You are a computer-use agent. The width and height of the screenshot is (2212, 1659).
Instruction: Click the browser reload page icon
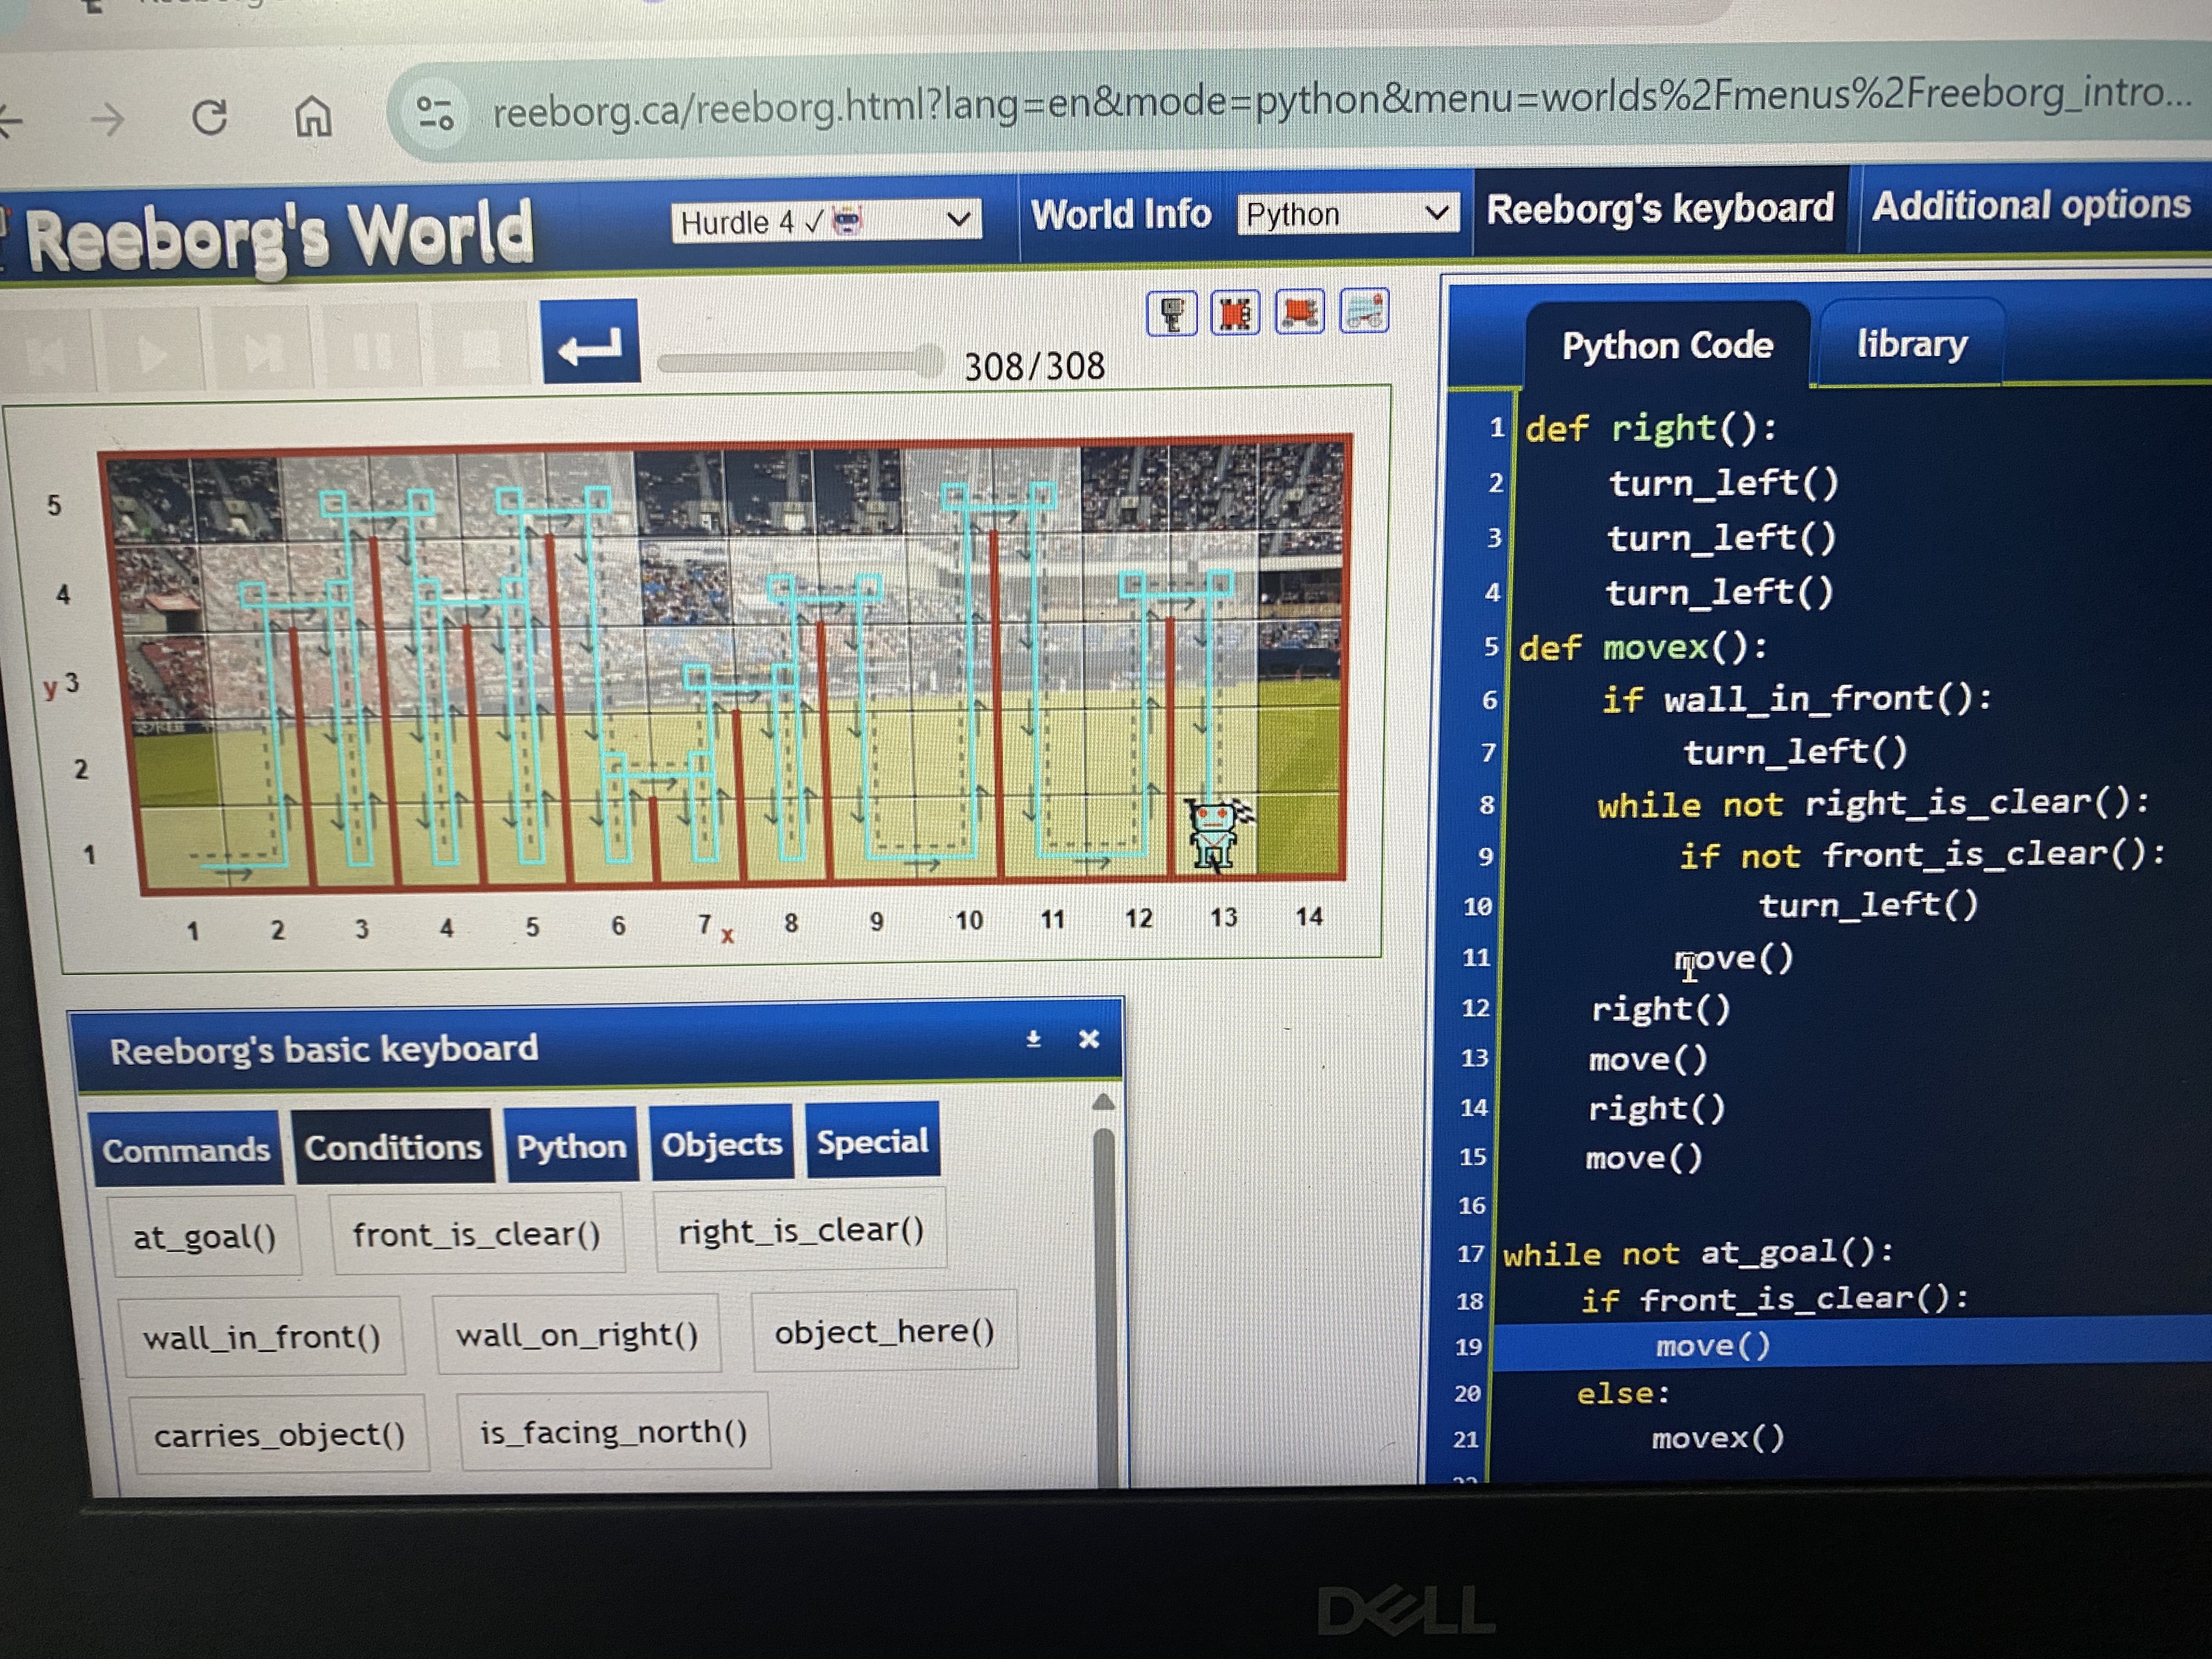click(210, 118)
